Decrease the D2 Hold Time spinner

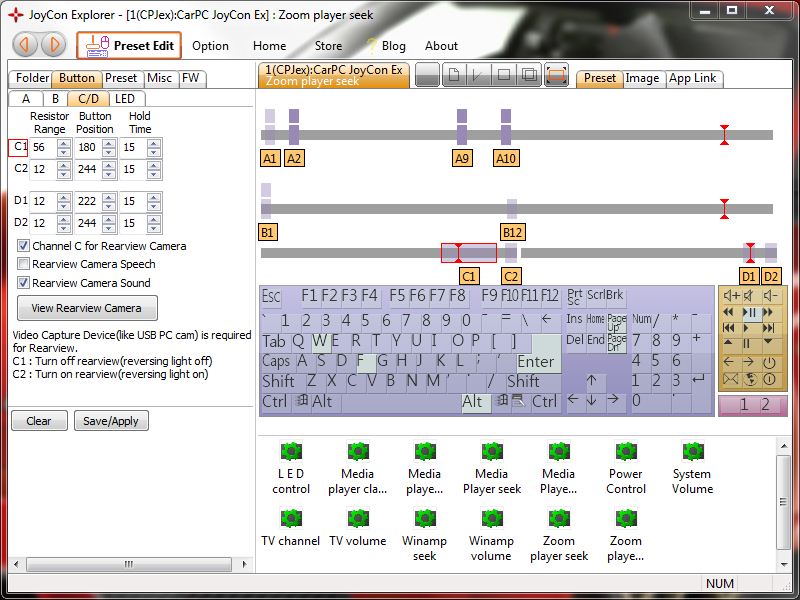point(154,228)
